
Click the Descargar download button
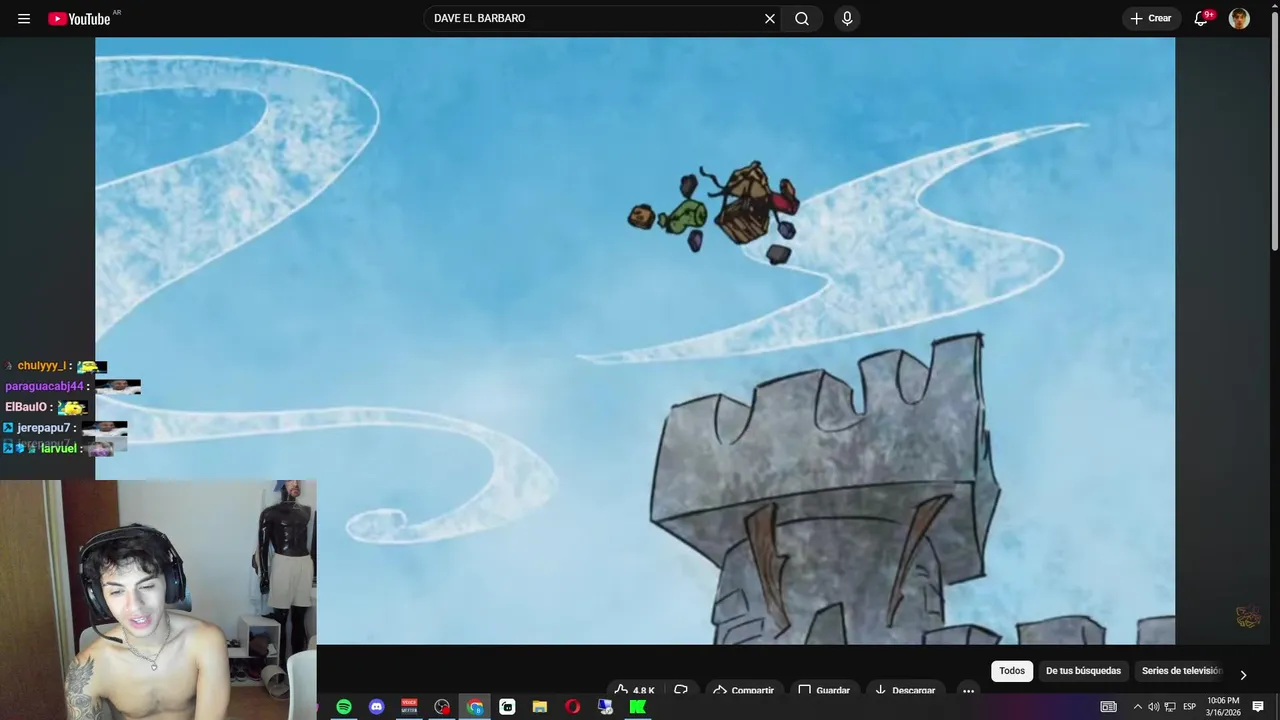[905, 690]
